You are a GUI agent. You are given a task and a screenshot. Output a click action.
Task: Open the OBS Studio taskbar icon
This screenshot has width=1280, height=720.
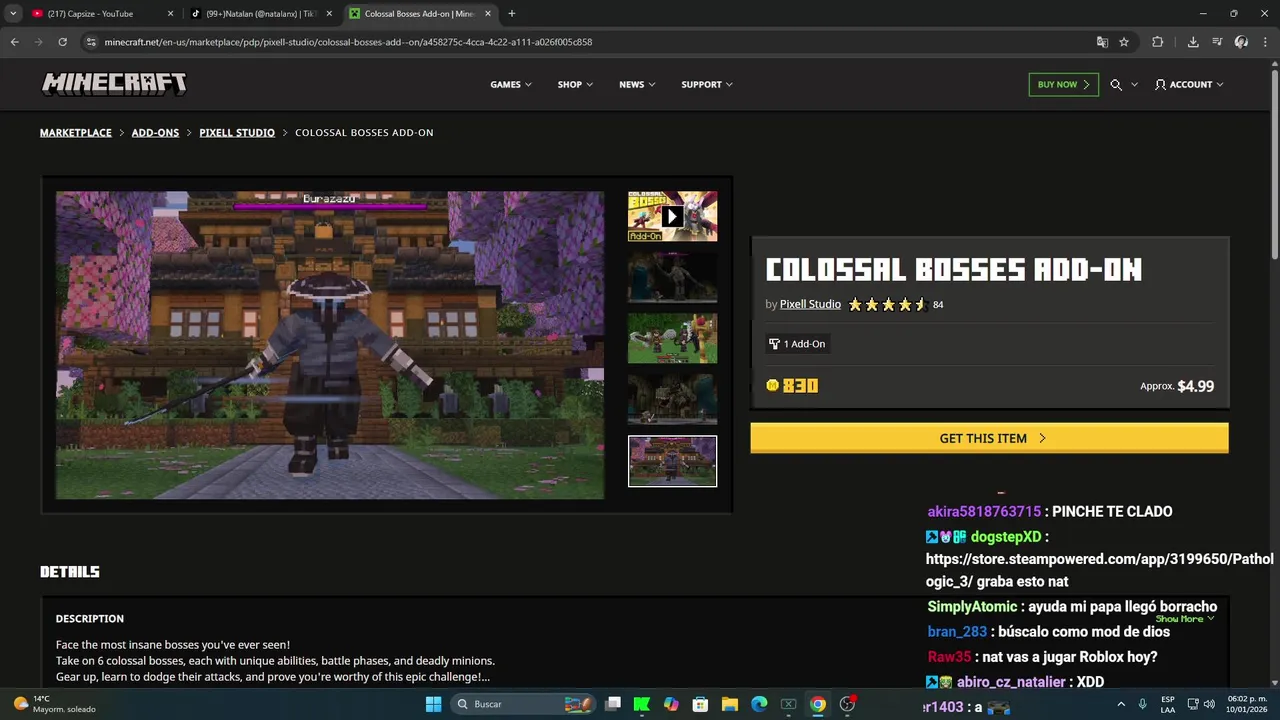coord(847,704)
